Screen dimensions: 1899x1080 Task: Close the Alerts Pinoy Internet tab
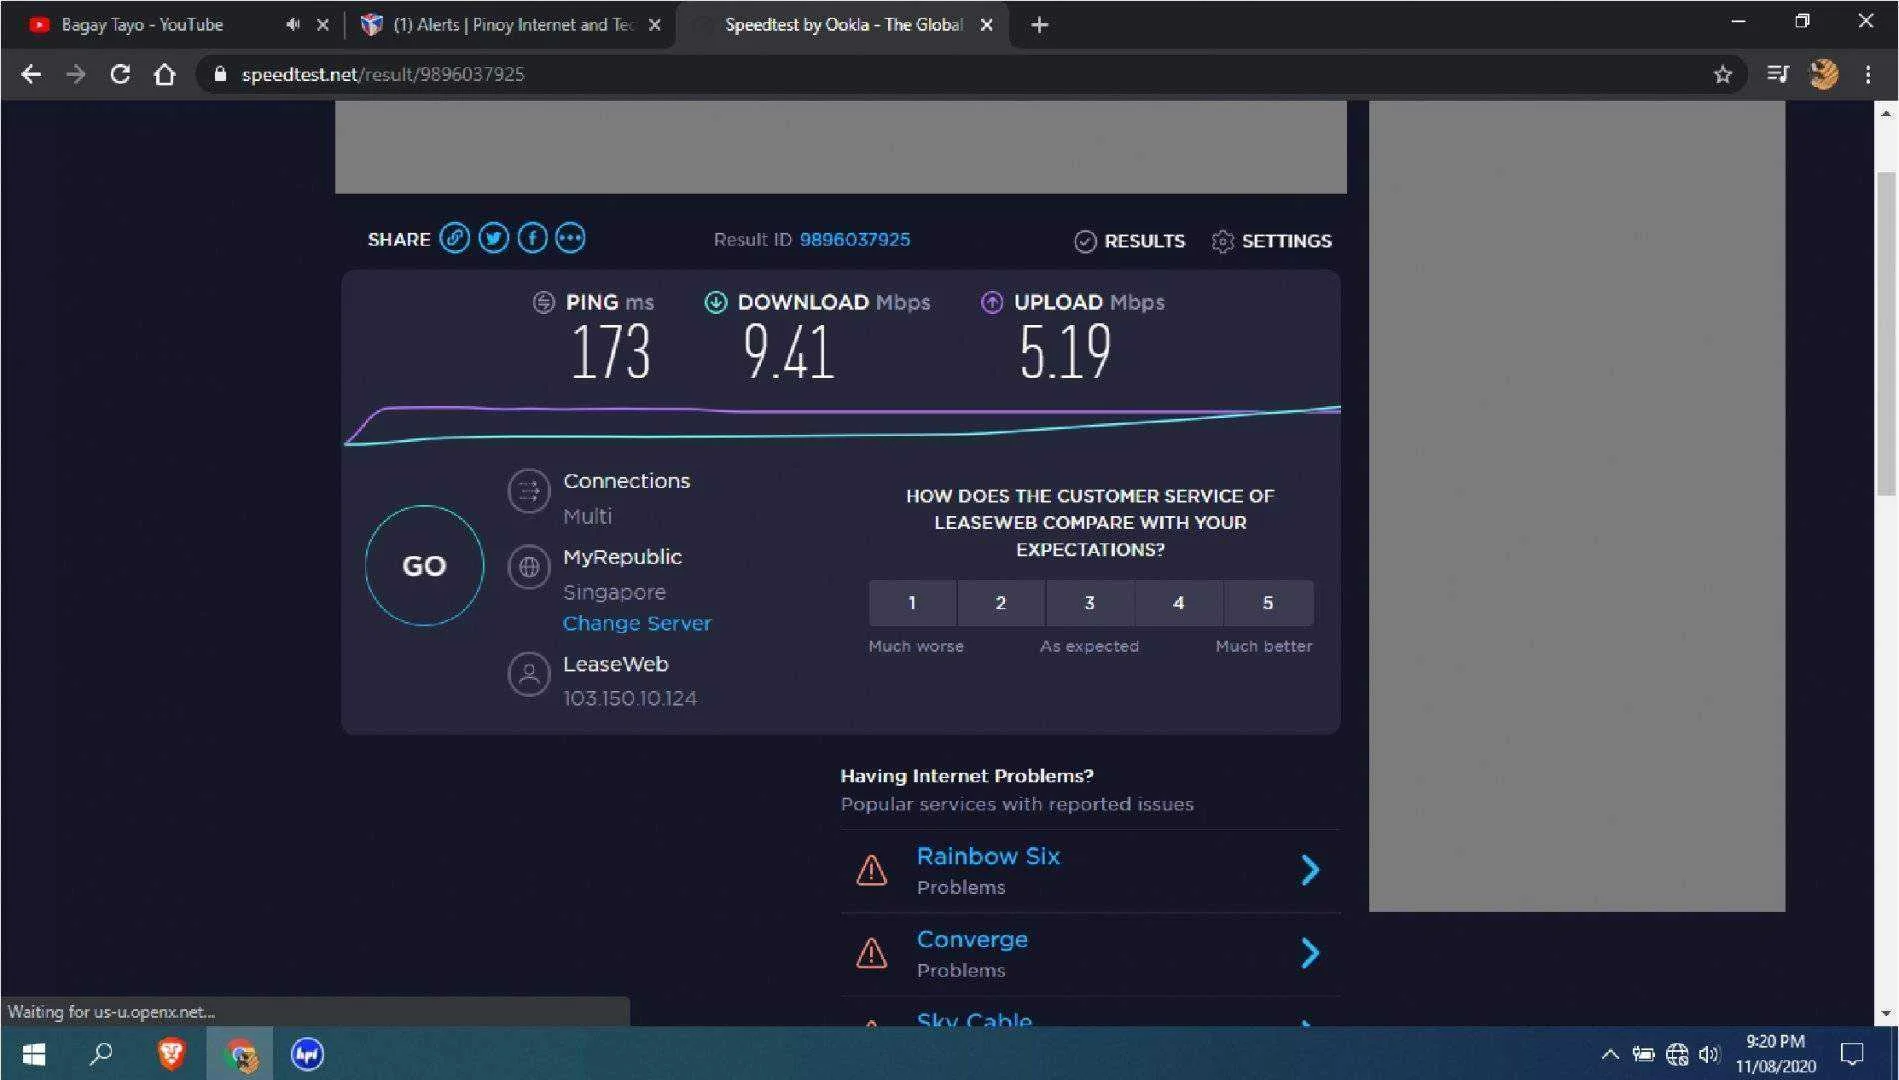tap(654, 25)
